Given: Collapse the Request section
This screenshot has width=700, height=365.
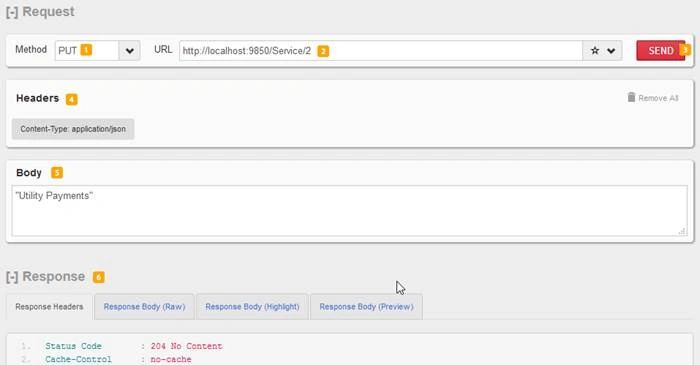Looking at the screenshot, I should tap(12, 12).
